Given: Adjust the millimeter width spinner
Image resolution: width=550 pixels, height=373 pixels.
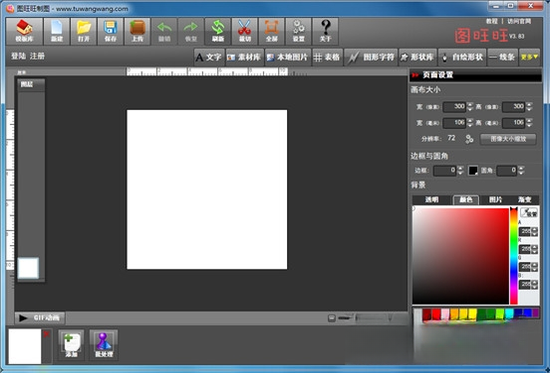Looking at the screenshot, I should tap(470, 122).
